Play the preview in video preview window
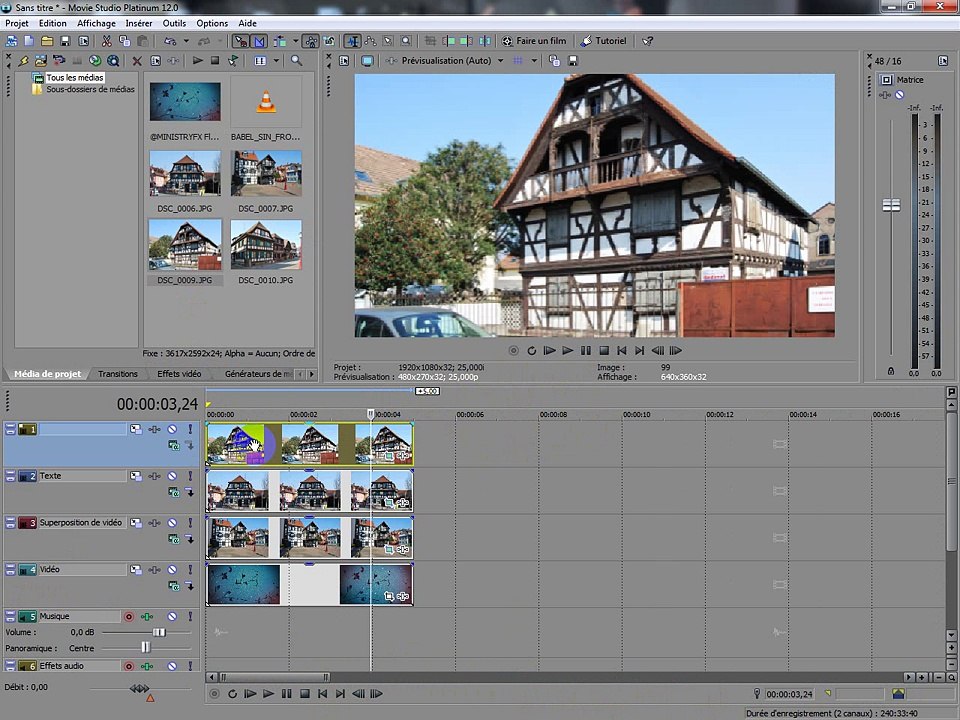 pyautogui.click(x=568, y=351)
